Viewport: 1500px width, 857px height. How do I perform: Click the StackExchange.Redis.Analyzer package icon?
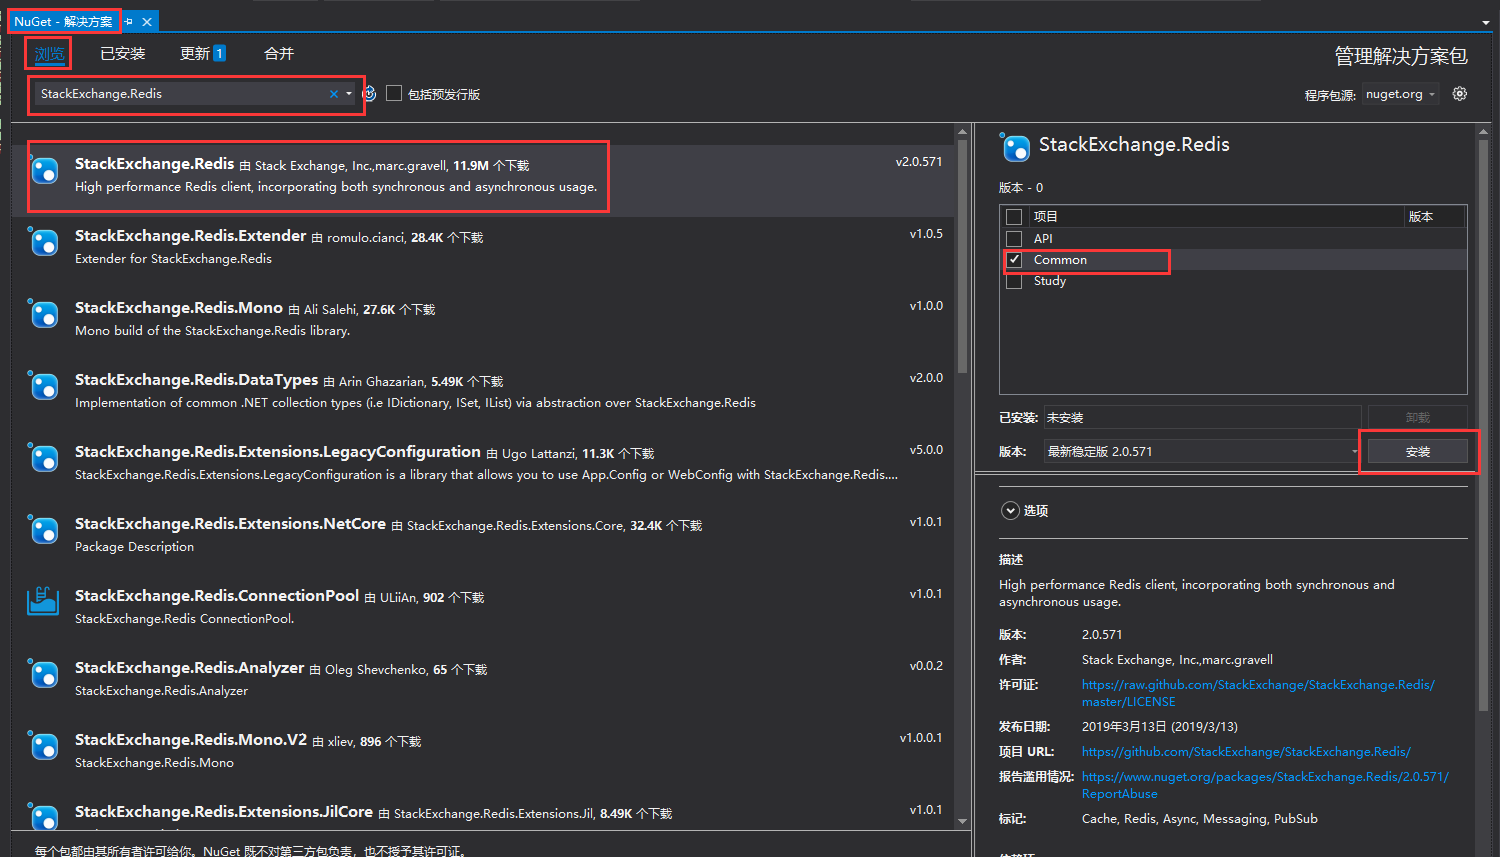[43, 674]
